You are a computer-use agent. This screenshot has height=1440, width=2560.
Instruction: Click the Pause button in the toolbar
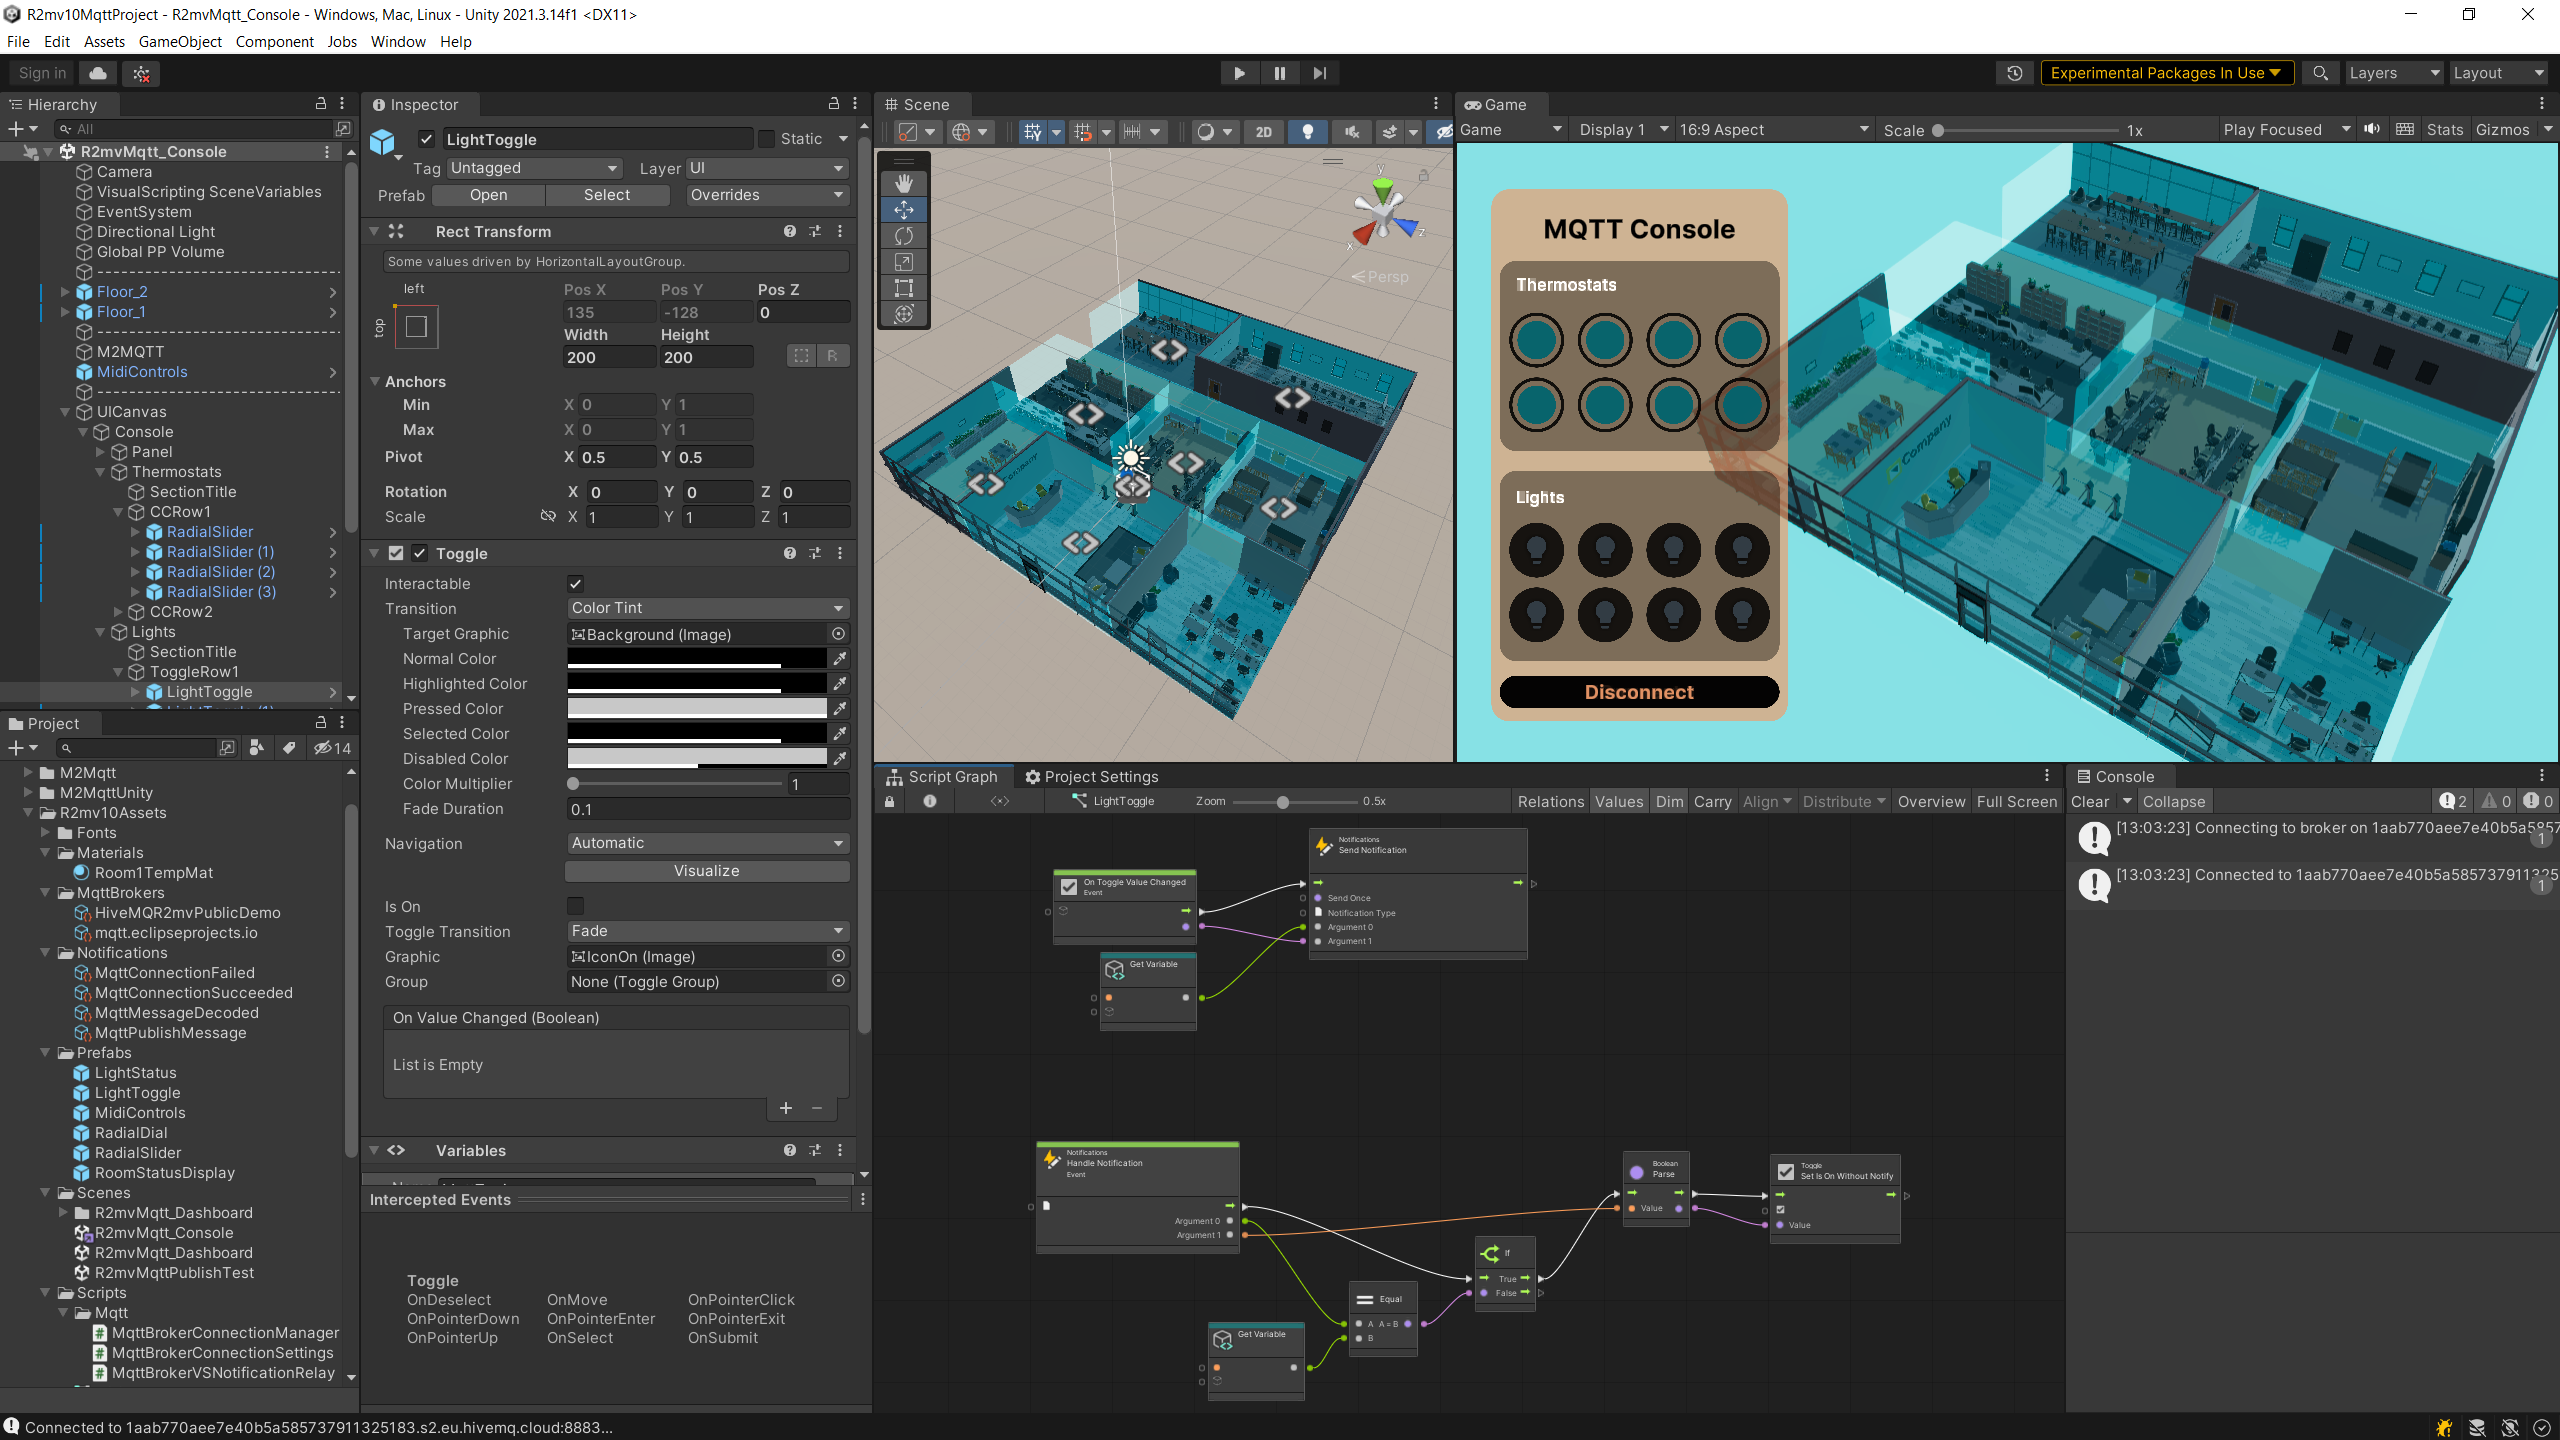pos(1279,73)
